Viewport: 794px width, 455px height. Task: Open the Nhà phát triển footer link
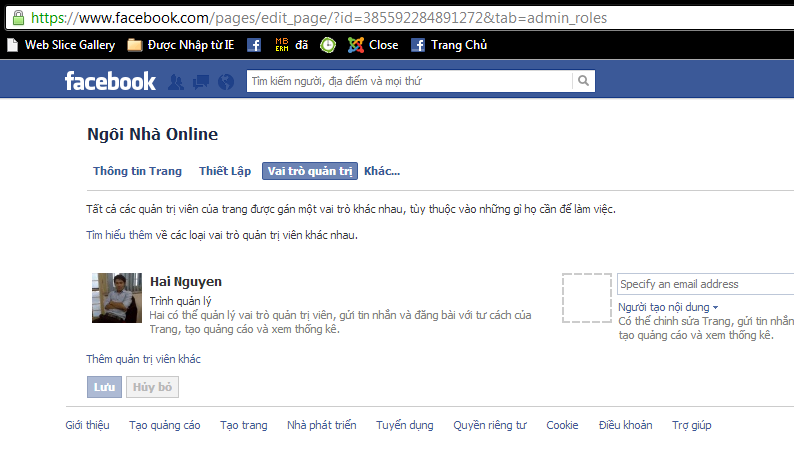(322, 425)
